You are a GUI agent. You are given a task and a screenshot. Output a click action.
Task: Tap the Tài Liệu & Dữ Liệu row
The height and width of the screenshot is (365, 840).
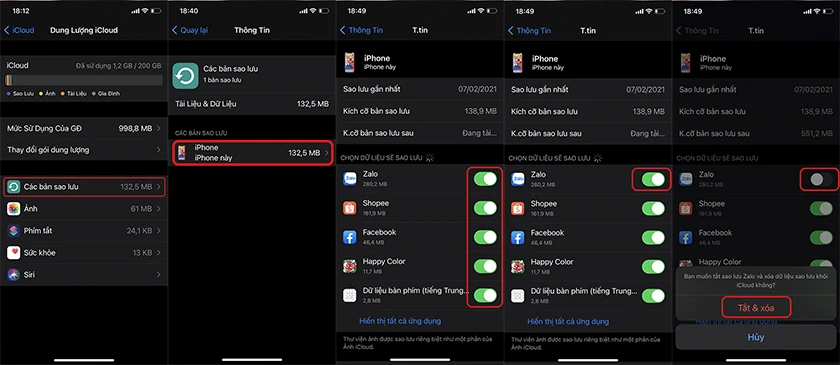(252, 104)
